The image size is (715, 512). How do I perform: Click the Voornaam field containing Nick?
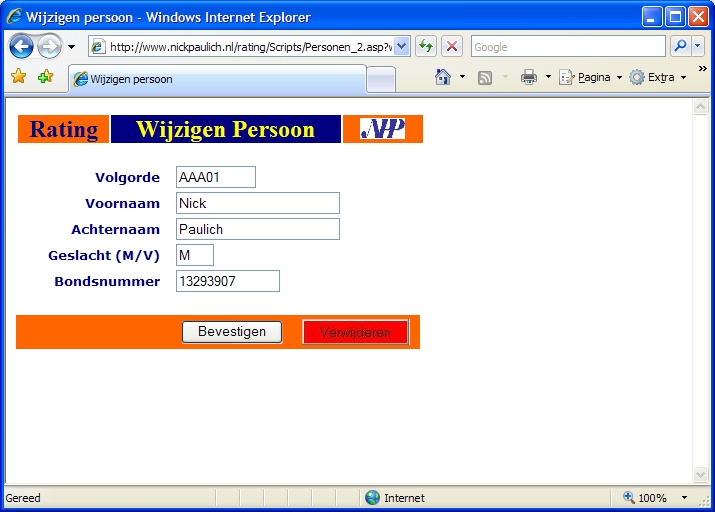pyautogui.click(x=257, y=204)
